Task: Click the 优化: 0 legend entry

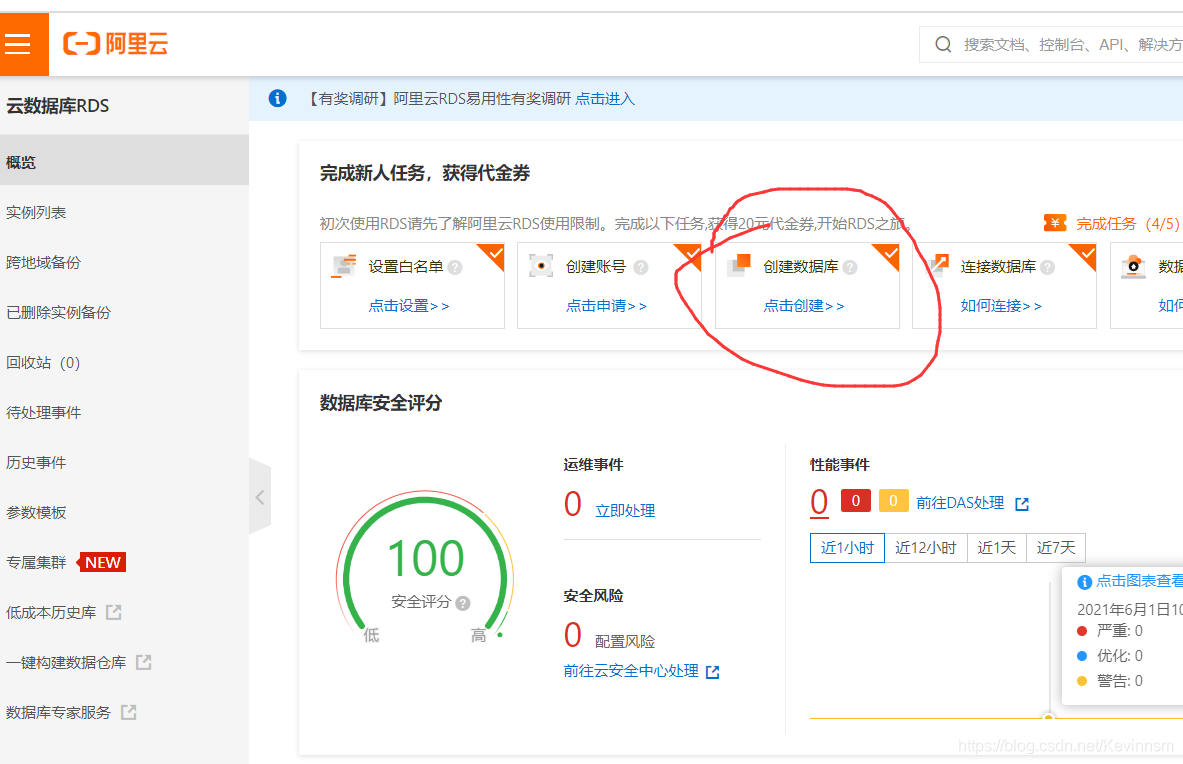Action: 1110,655
